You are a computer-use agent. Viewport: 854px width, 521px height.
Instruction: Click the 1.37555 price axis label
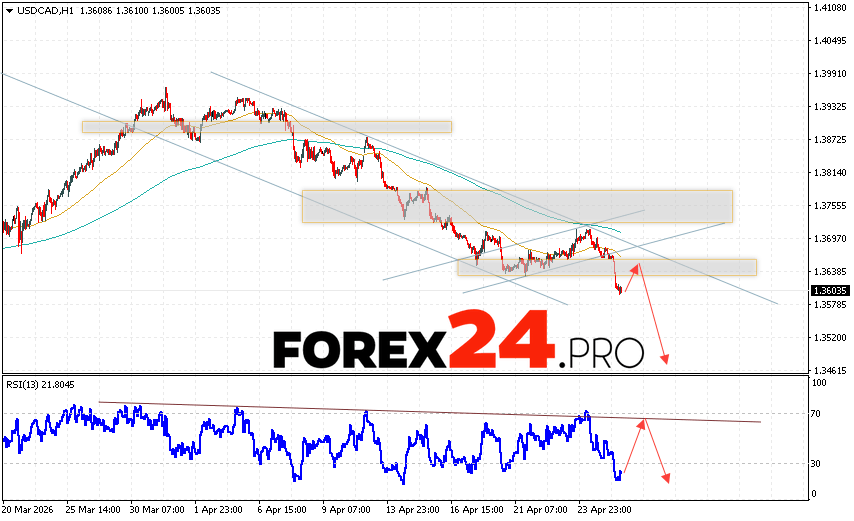pyautogui.click(x=828, y=206)
